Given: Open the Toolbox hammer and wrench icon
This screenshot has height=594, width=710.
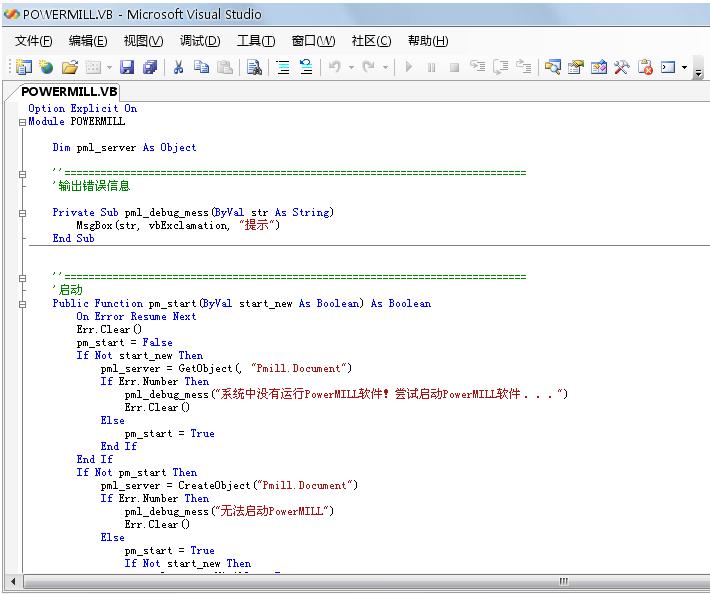Looking at the screenshot, I should pos(622,67).
